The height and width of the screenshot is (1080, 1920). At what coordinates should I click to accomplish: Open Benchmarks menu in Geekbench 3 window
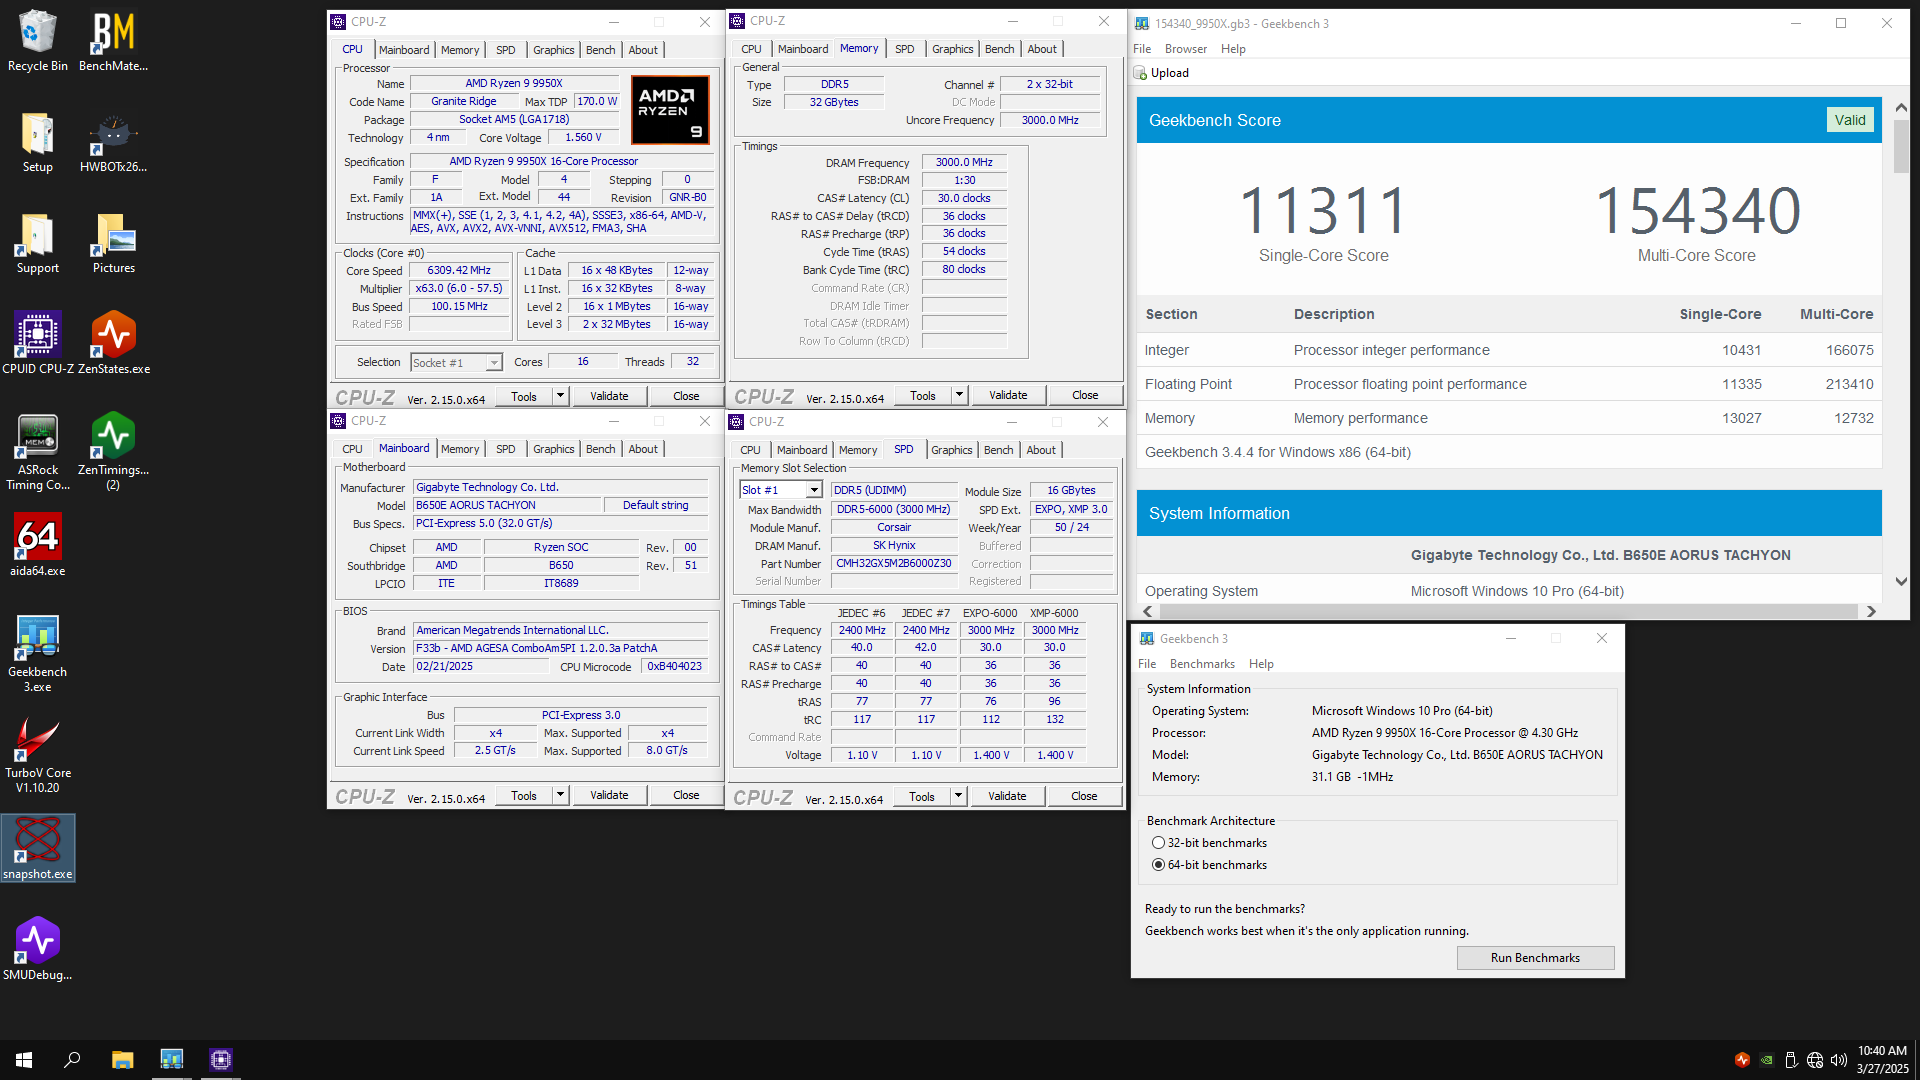click(1202, 664)
